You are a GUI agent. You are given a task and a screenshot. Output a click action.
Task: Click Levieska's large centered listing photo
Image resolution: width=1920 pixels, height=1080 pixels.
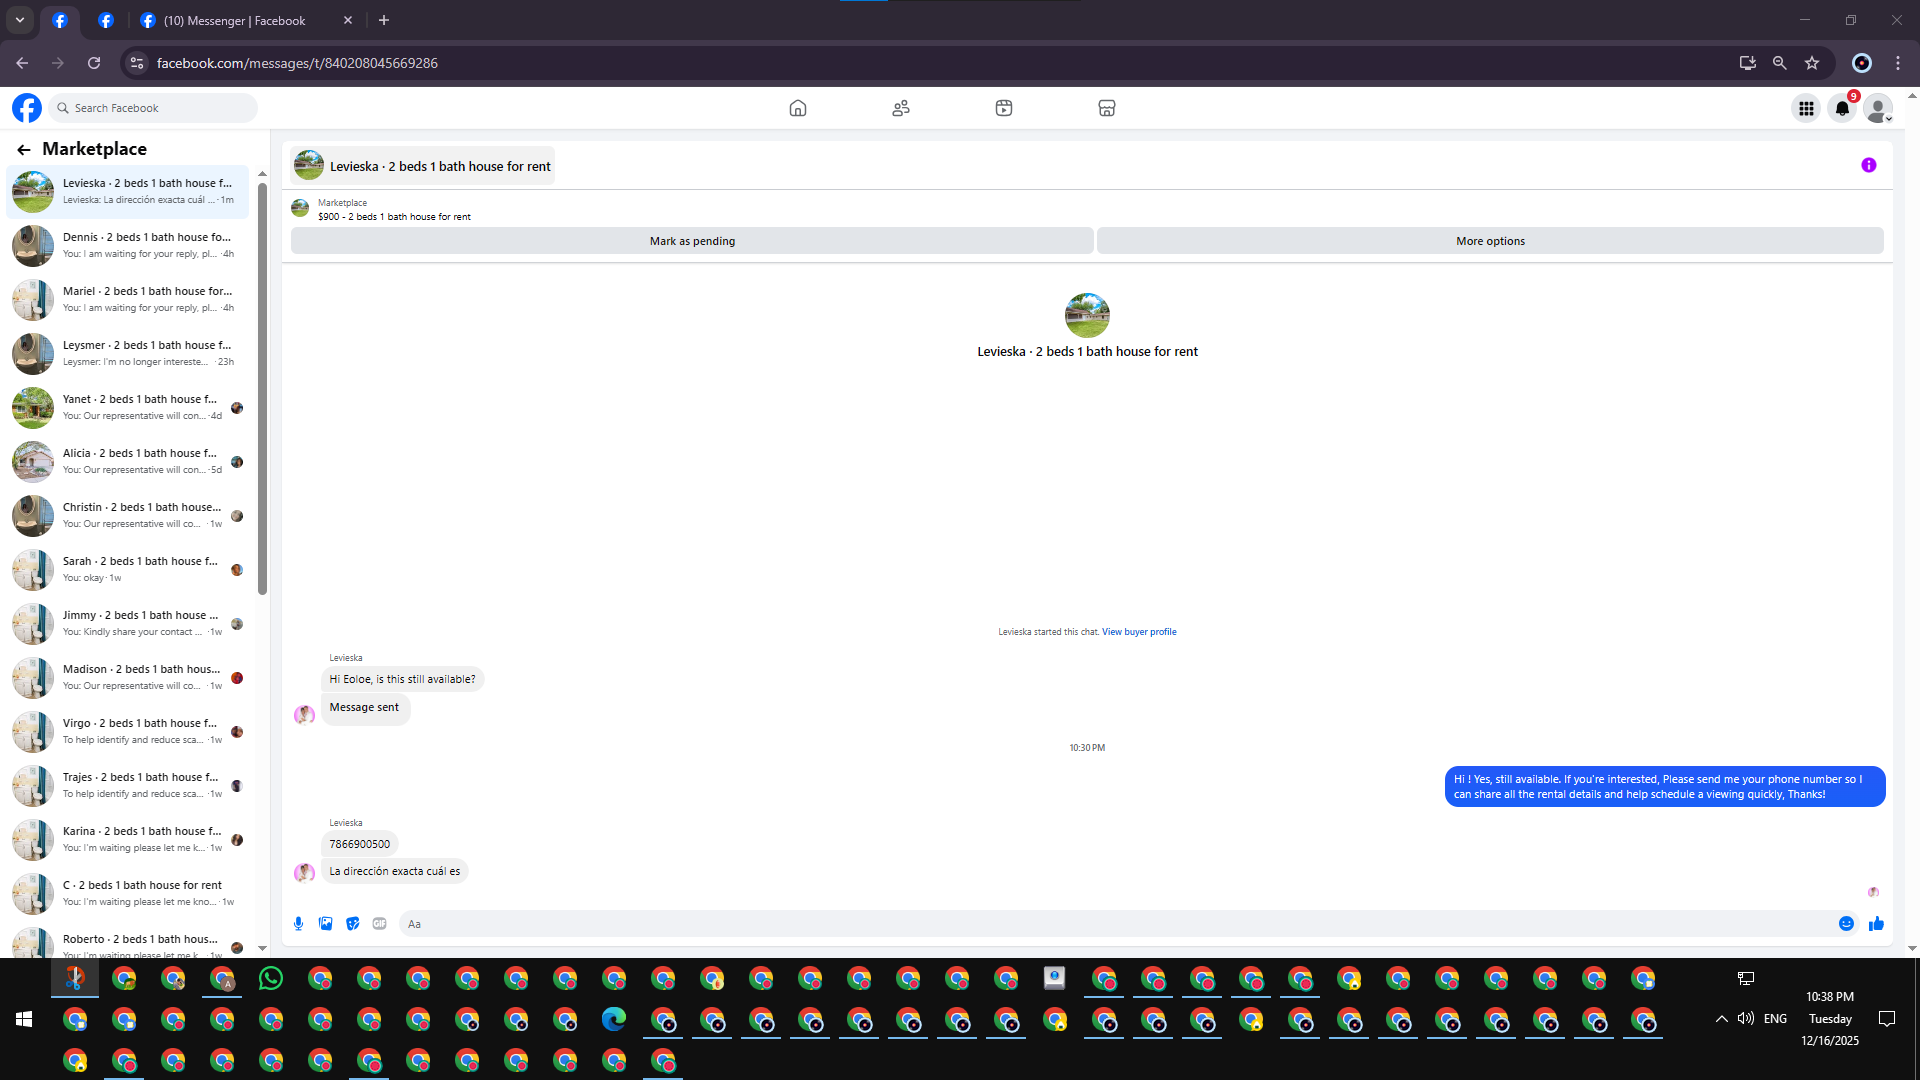click(1087, 315)
